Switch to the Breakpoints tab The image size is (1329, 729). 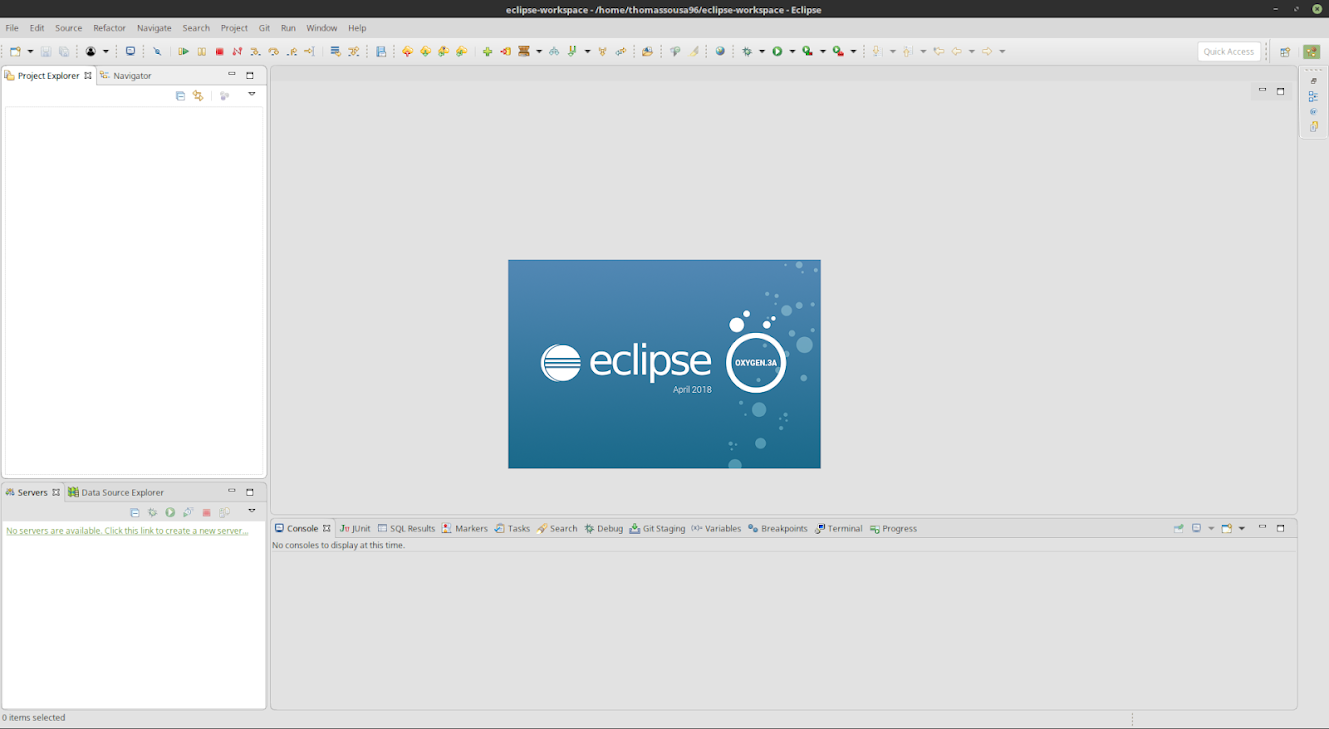[778, 528]
